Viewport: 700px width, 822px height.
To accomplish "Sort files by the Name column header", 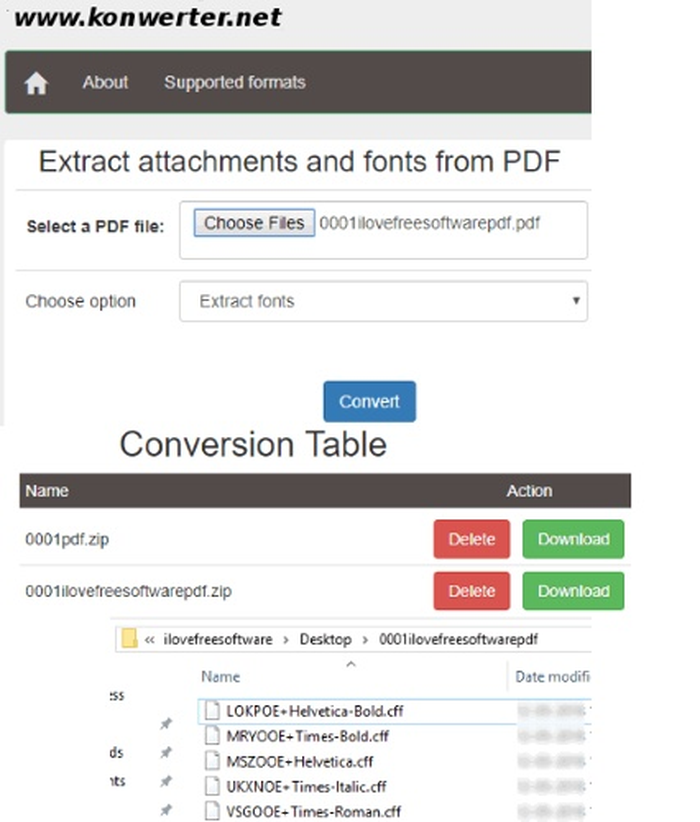I will (x=221, y=677).
